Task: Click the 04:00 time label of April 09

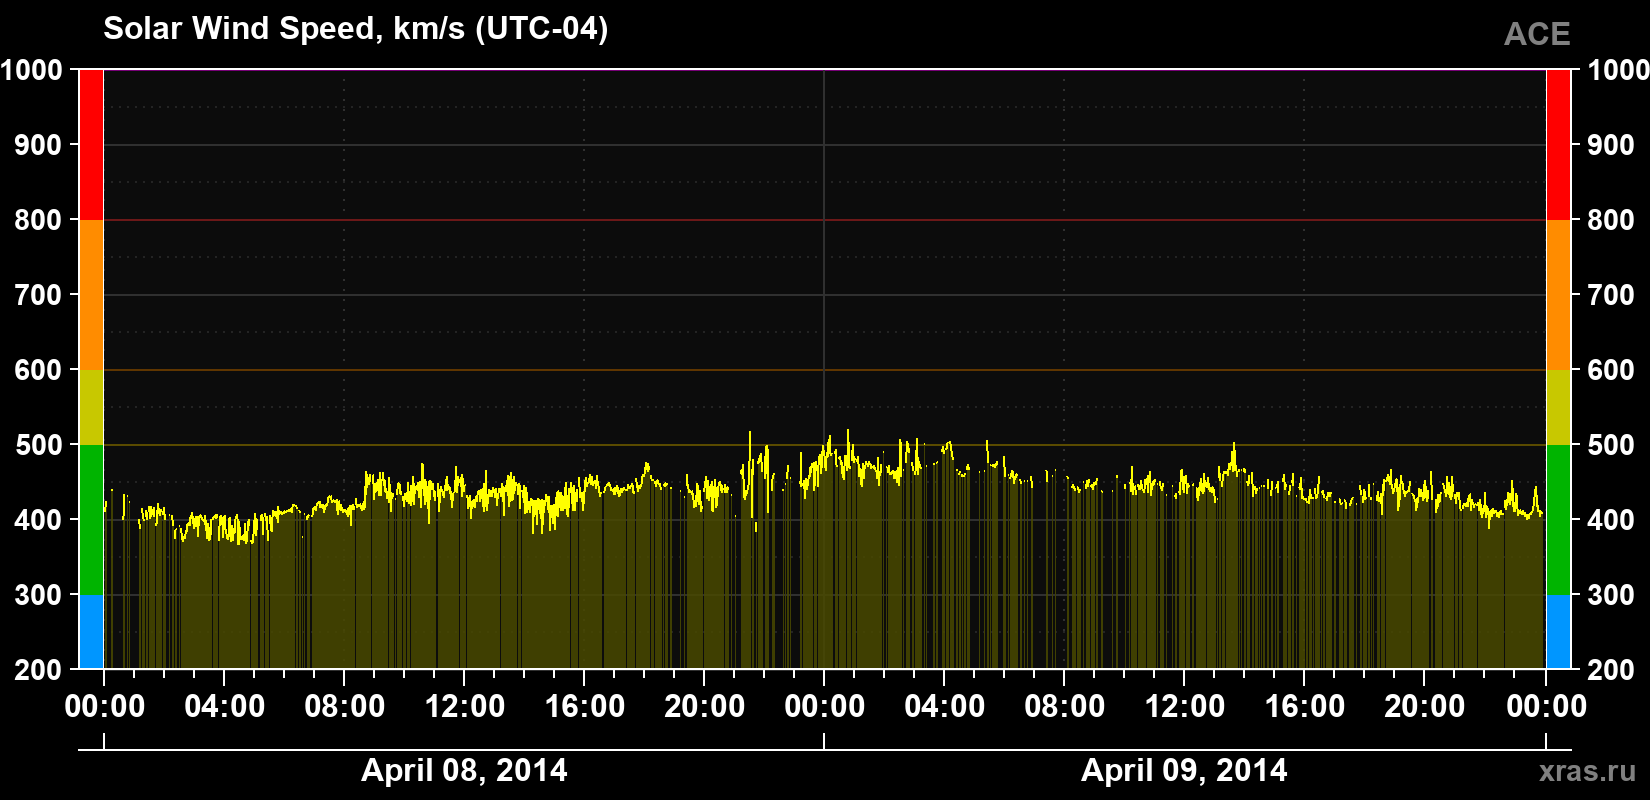Action: [944, 707]
